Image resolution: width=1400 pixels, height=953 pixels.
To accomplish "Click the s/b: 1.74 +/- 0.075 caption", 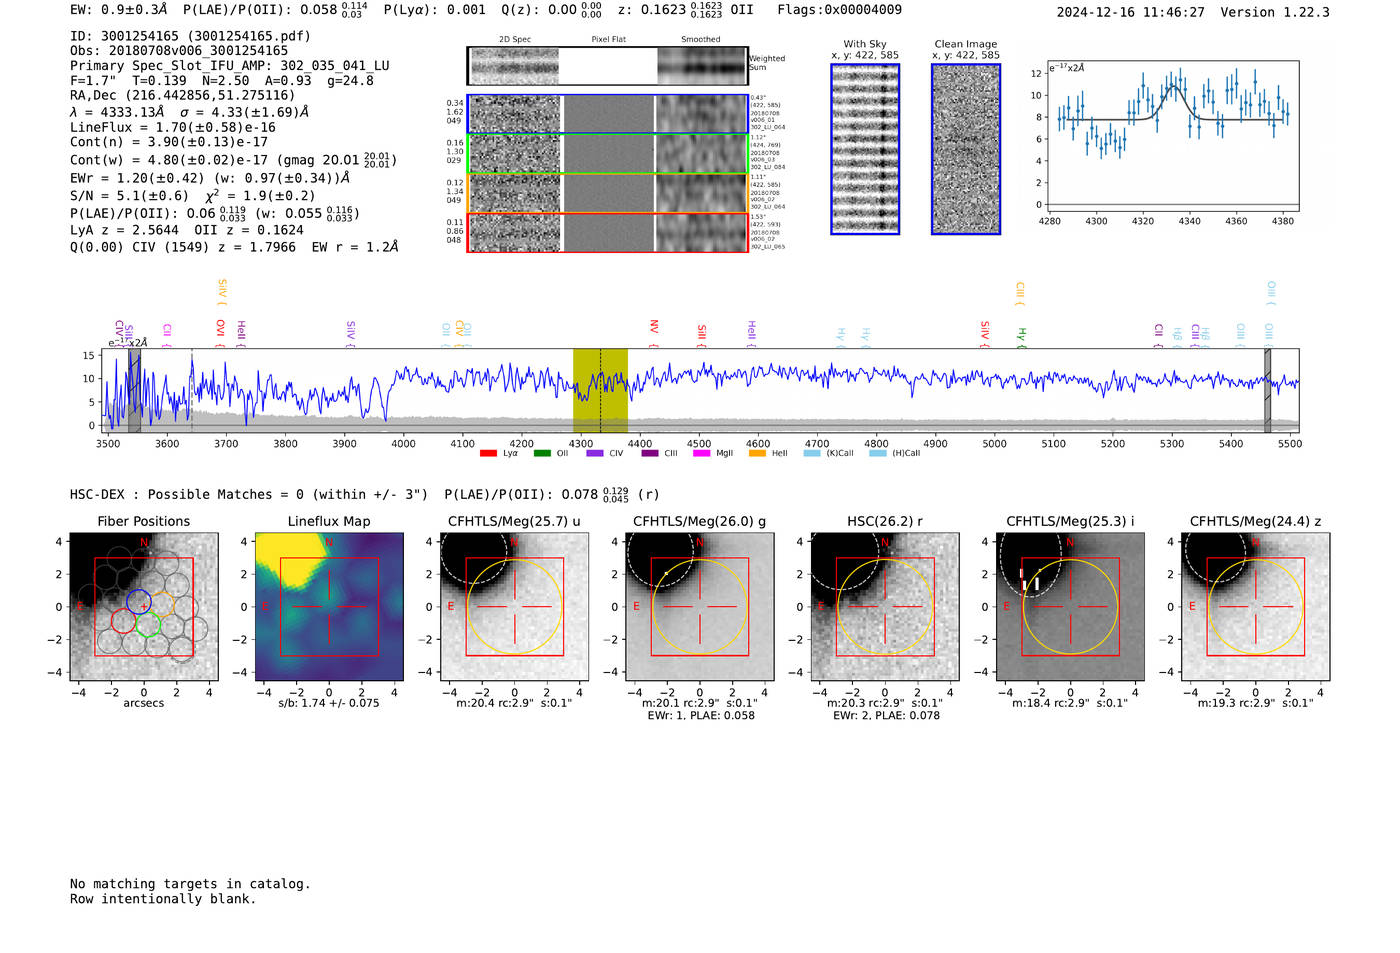I will 329,703.
